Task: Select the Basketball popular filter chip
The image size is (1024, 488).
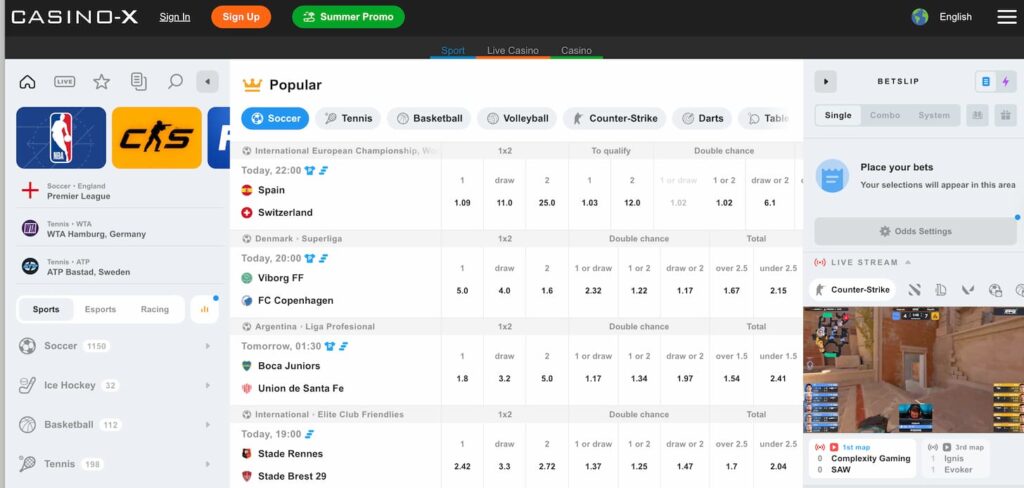Action: coord(428,118)
